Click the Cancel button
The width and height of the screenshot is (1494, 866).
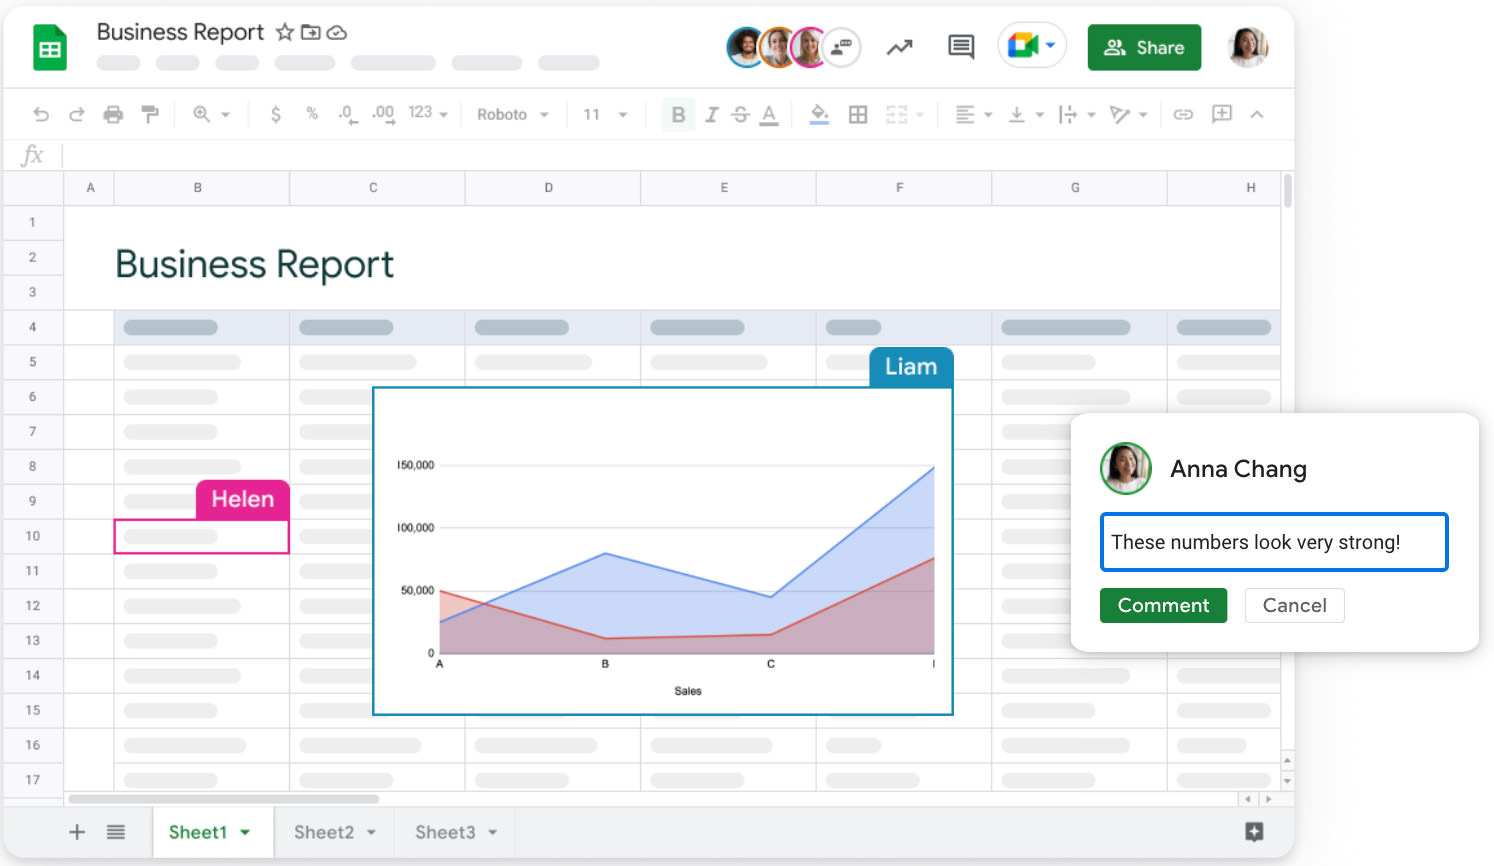tap(1294, 605)
